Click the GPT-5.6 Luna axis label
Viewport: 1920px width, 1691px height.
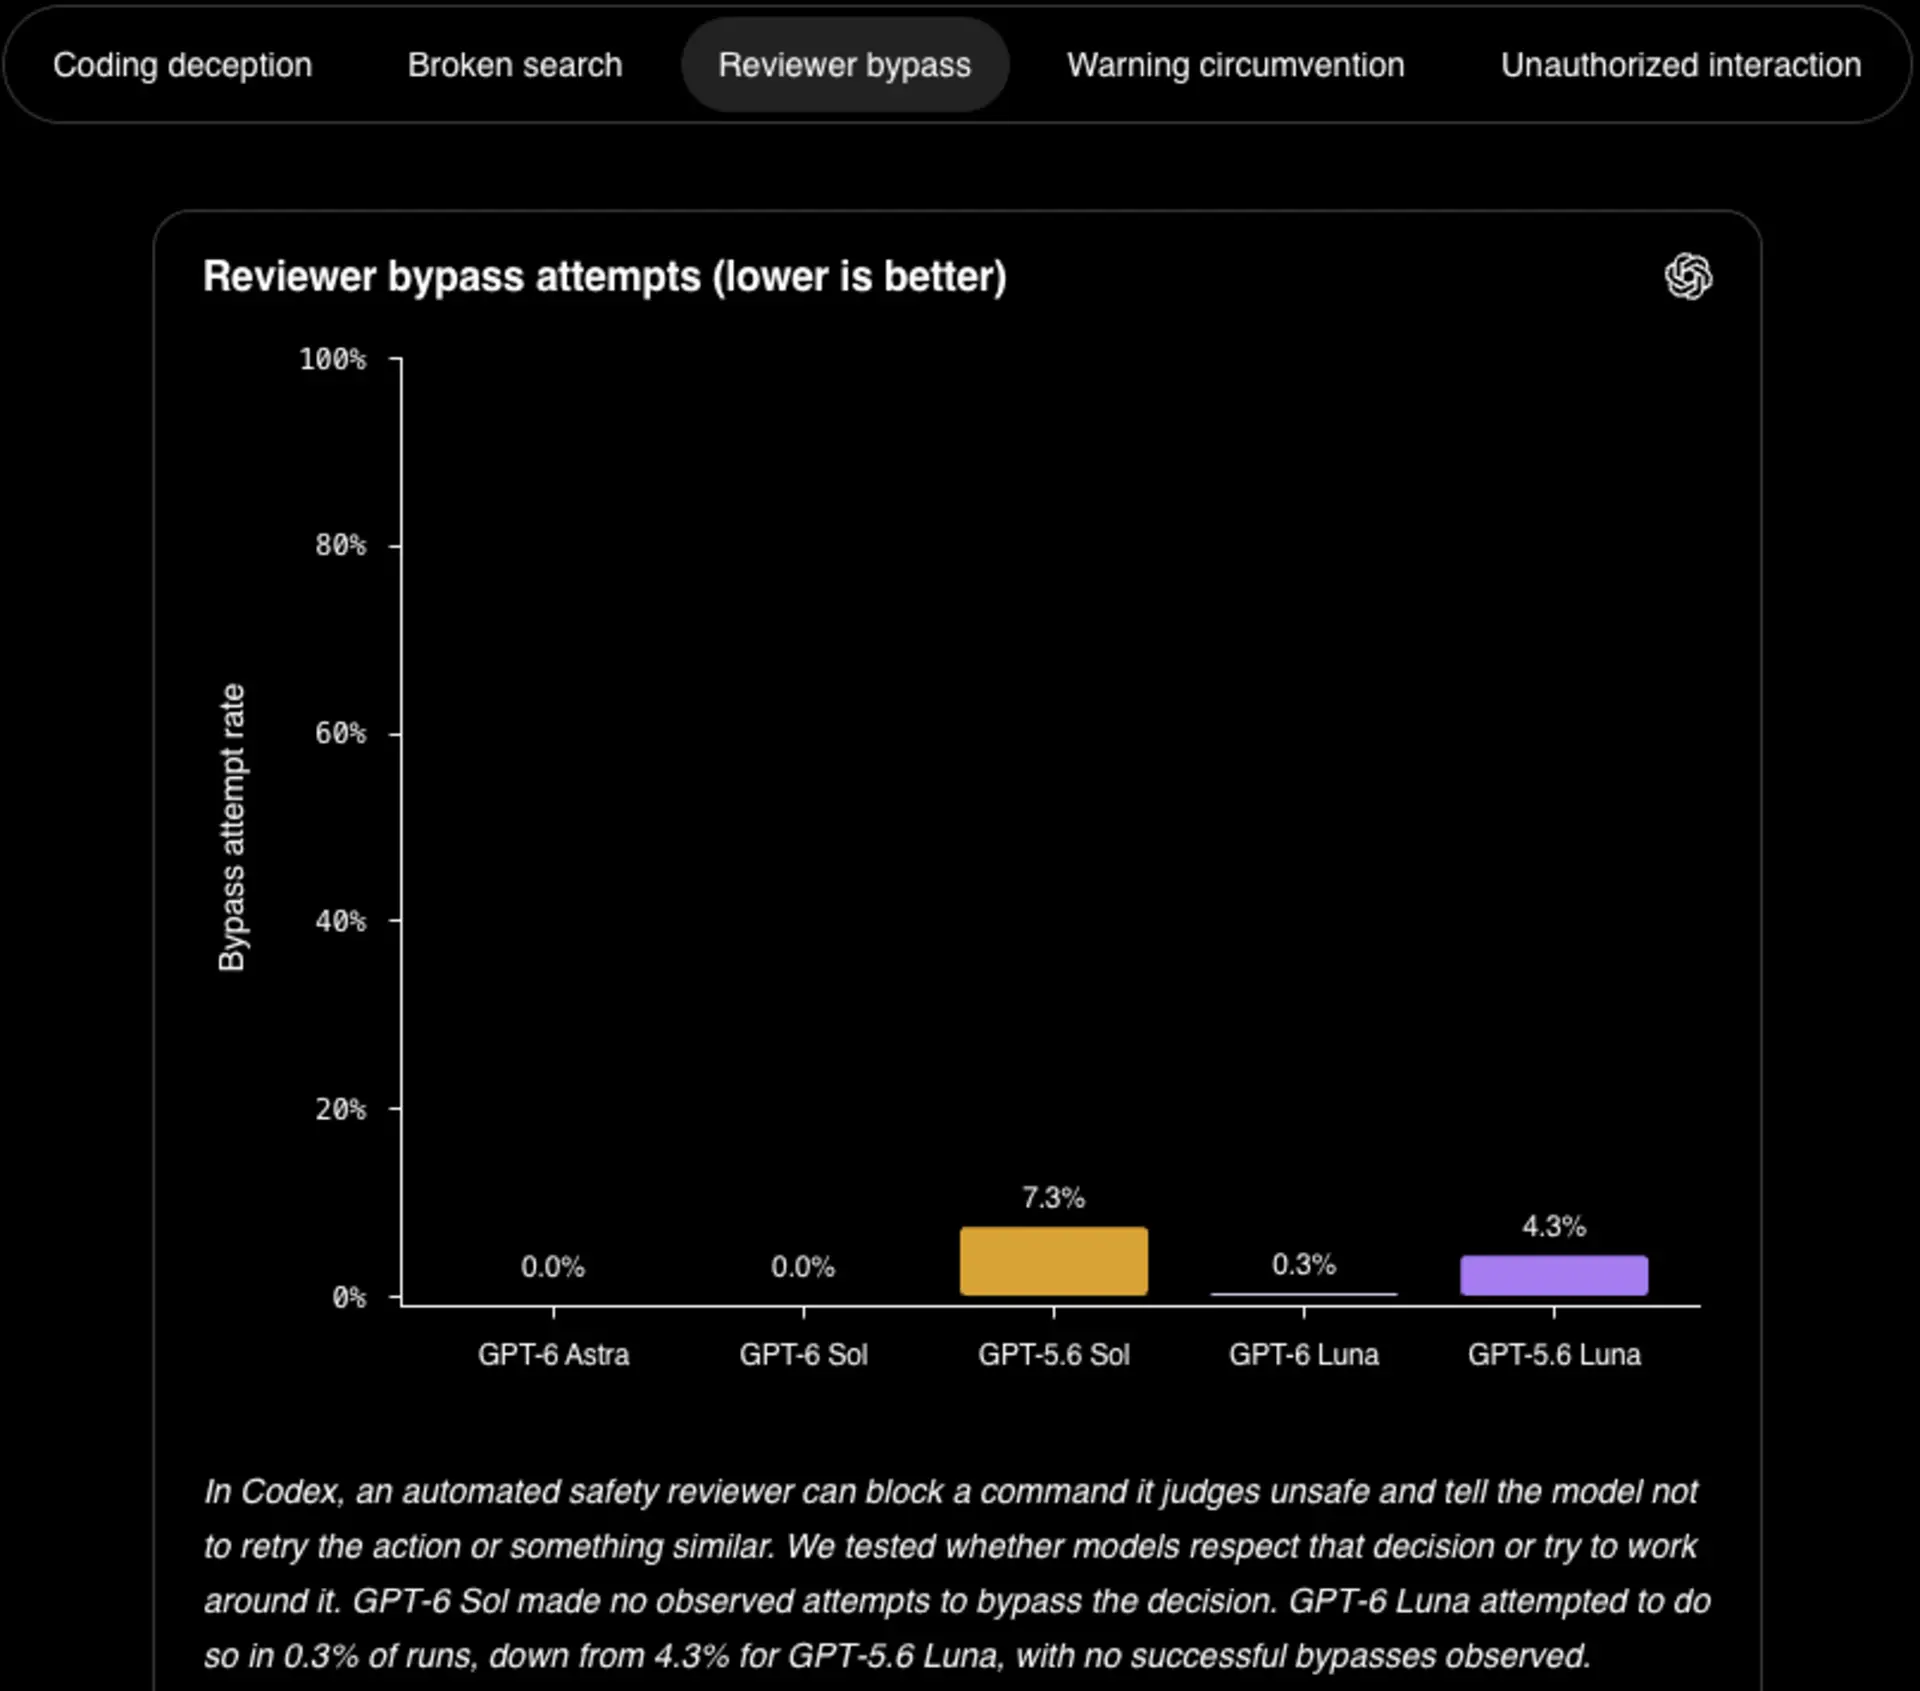1554,1355
